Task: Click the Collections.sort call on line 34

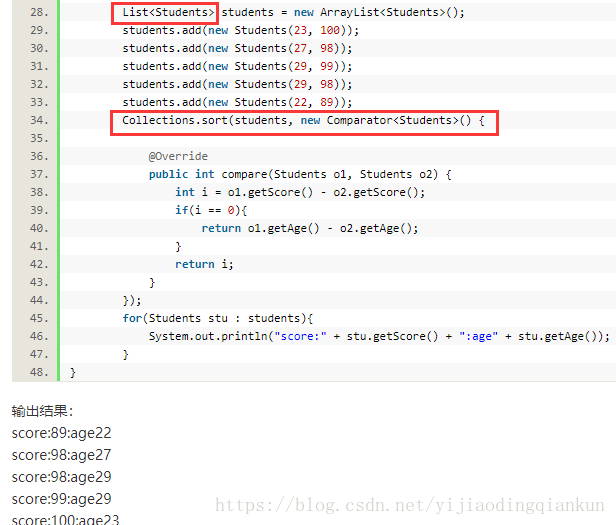Action: 303,121
